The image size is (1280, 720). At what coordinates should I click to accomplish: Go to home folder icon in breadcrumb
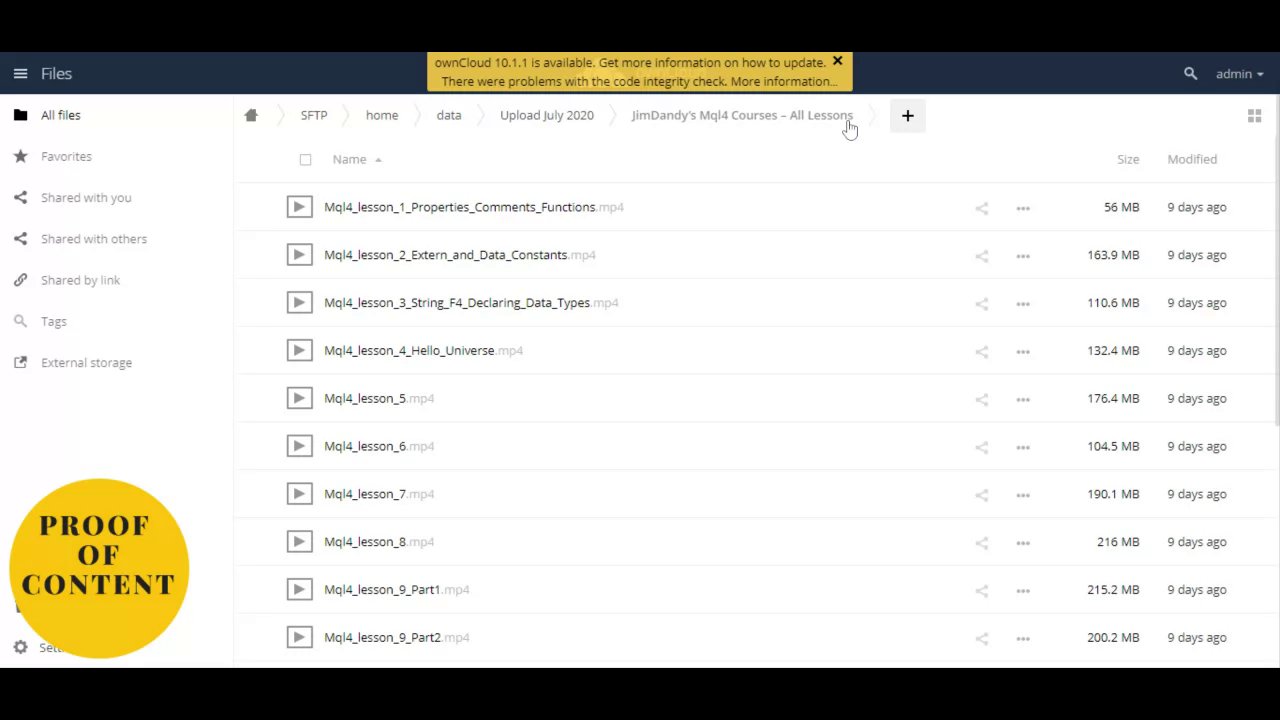[x=251, y=115]
